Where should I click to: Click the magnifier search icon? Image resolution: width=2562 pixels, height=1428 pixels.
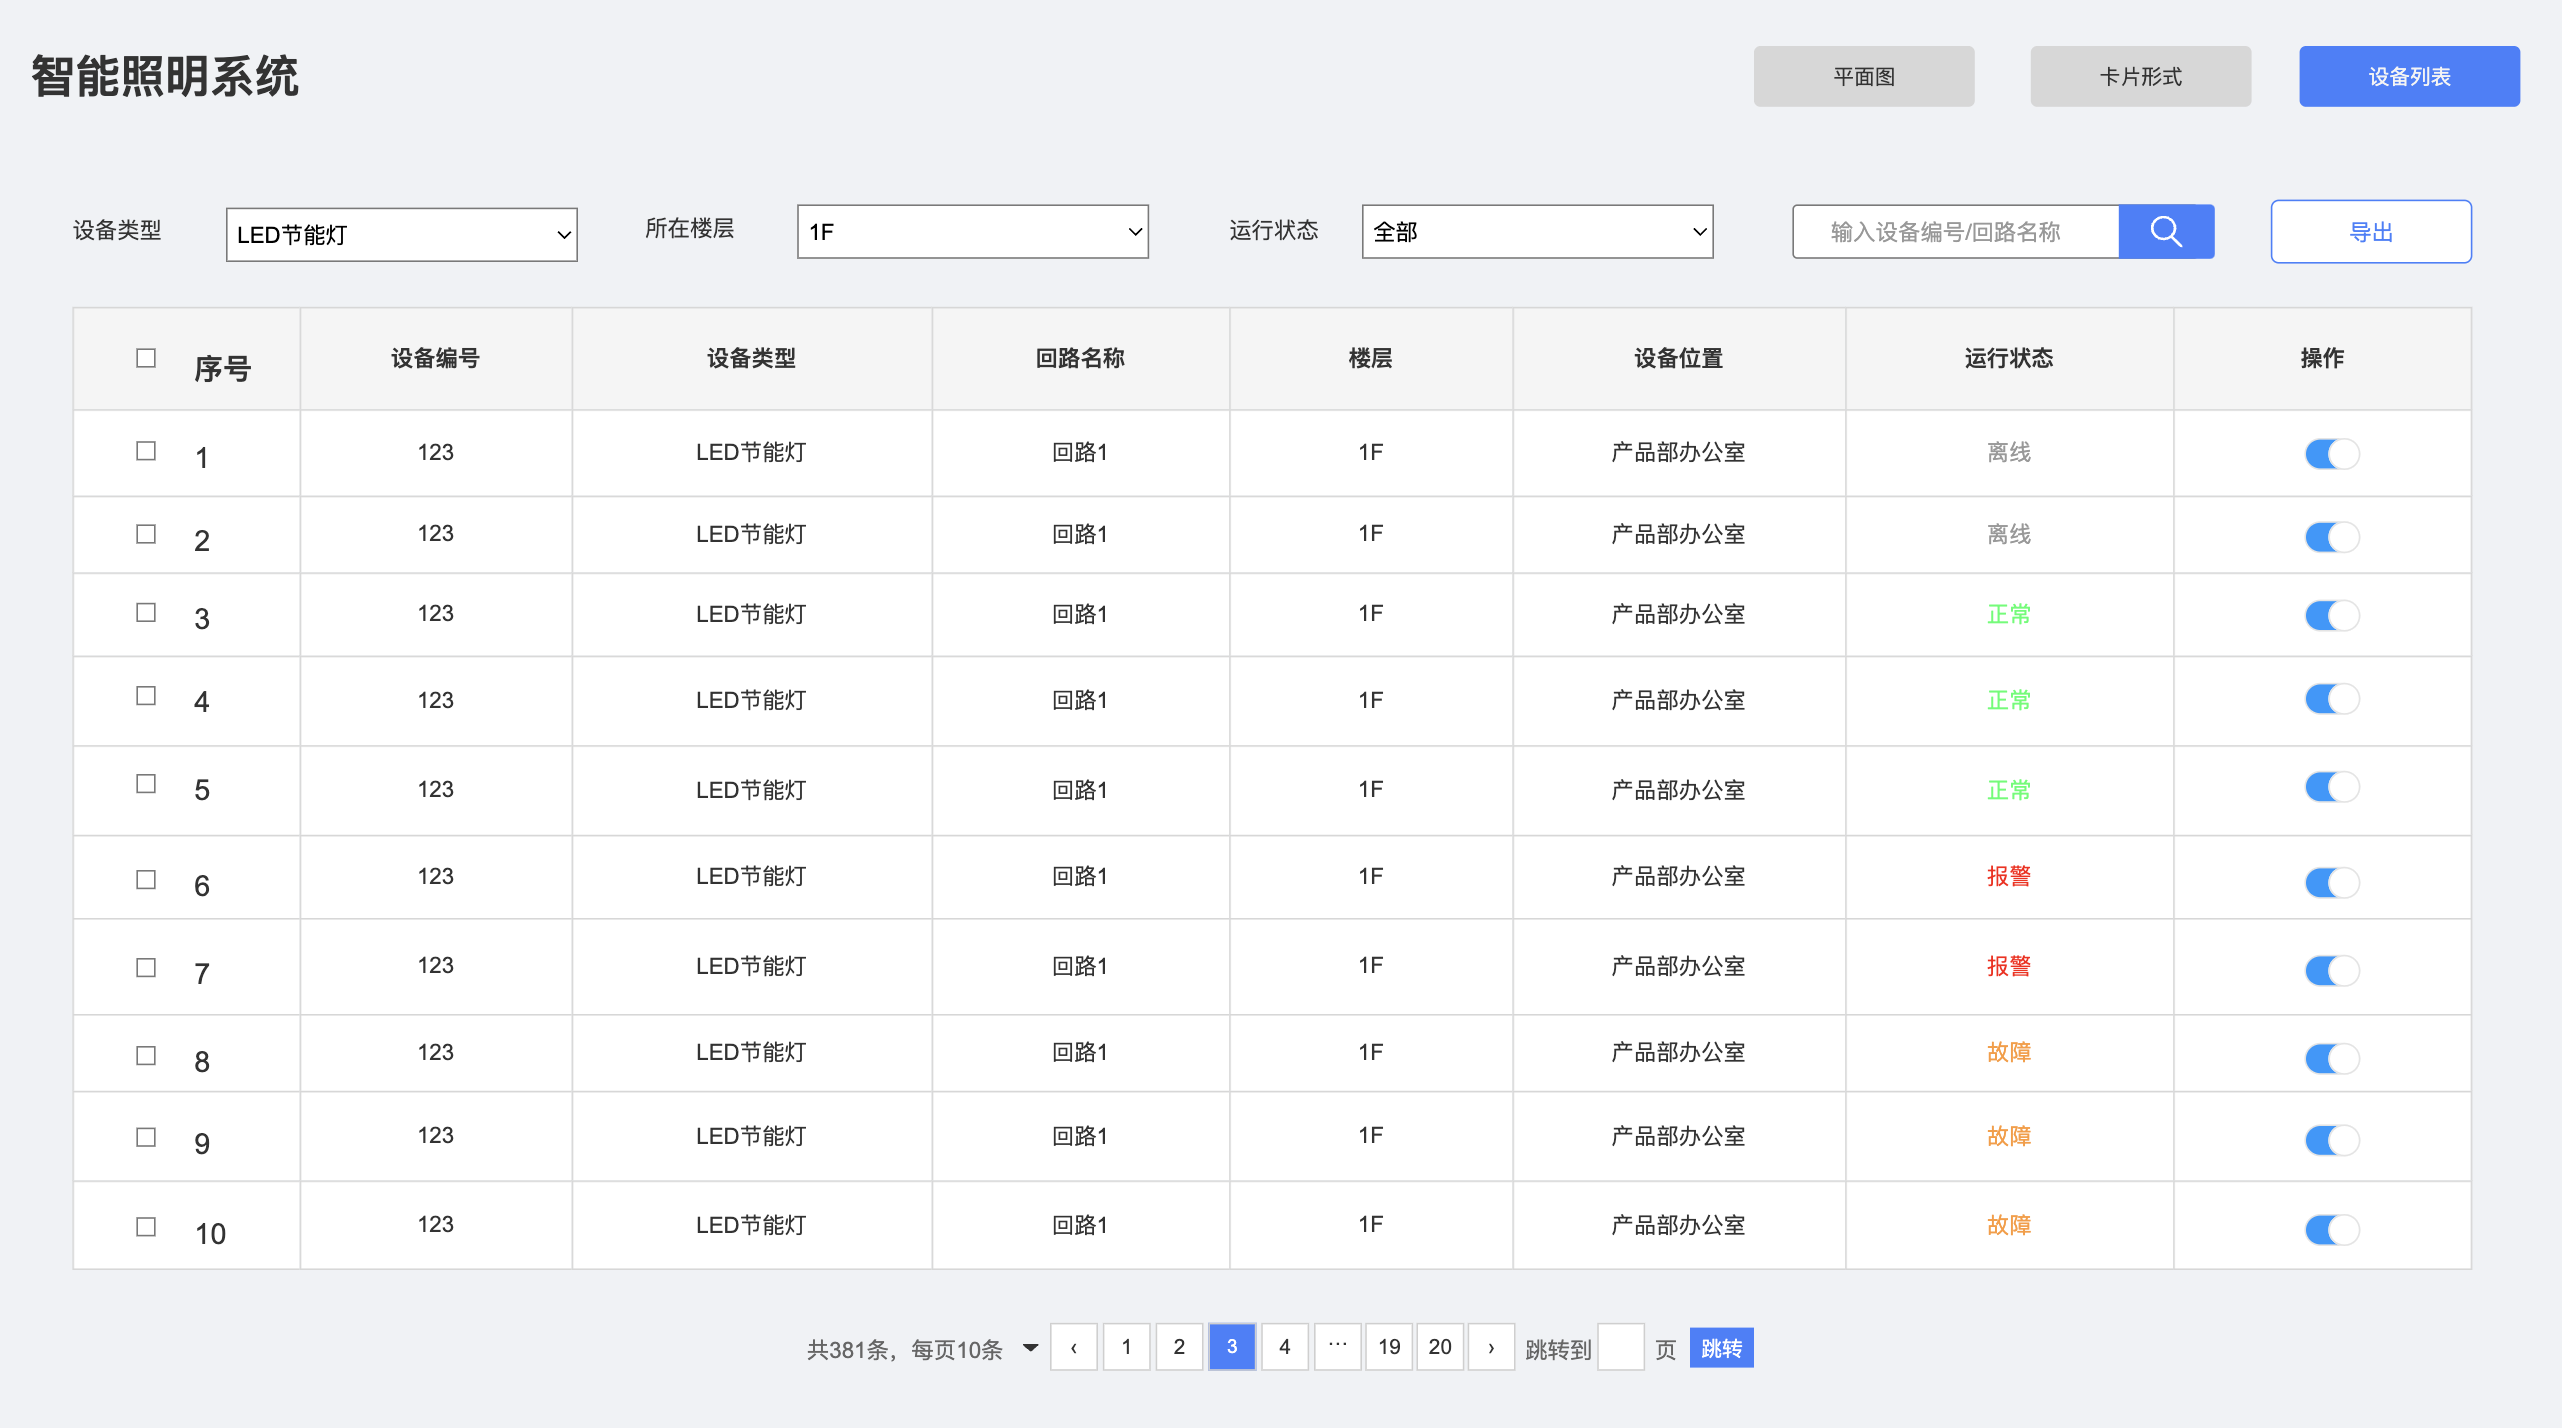coord(2166,232)
